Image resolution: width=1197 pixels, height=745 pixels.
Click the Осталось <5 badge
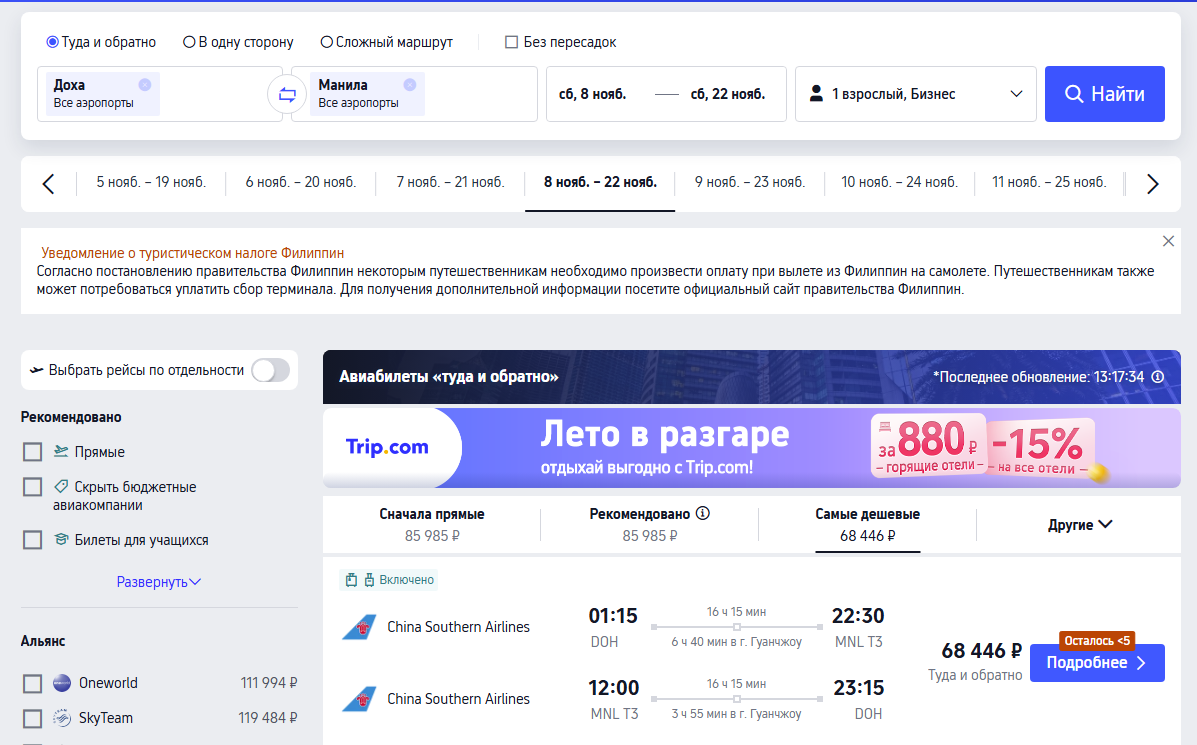coord(1097,640)
